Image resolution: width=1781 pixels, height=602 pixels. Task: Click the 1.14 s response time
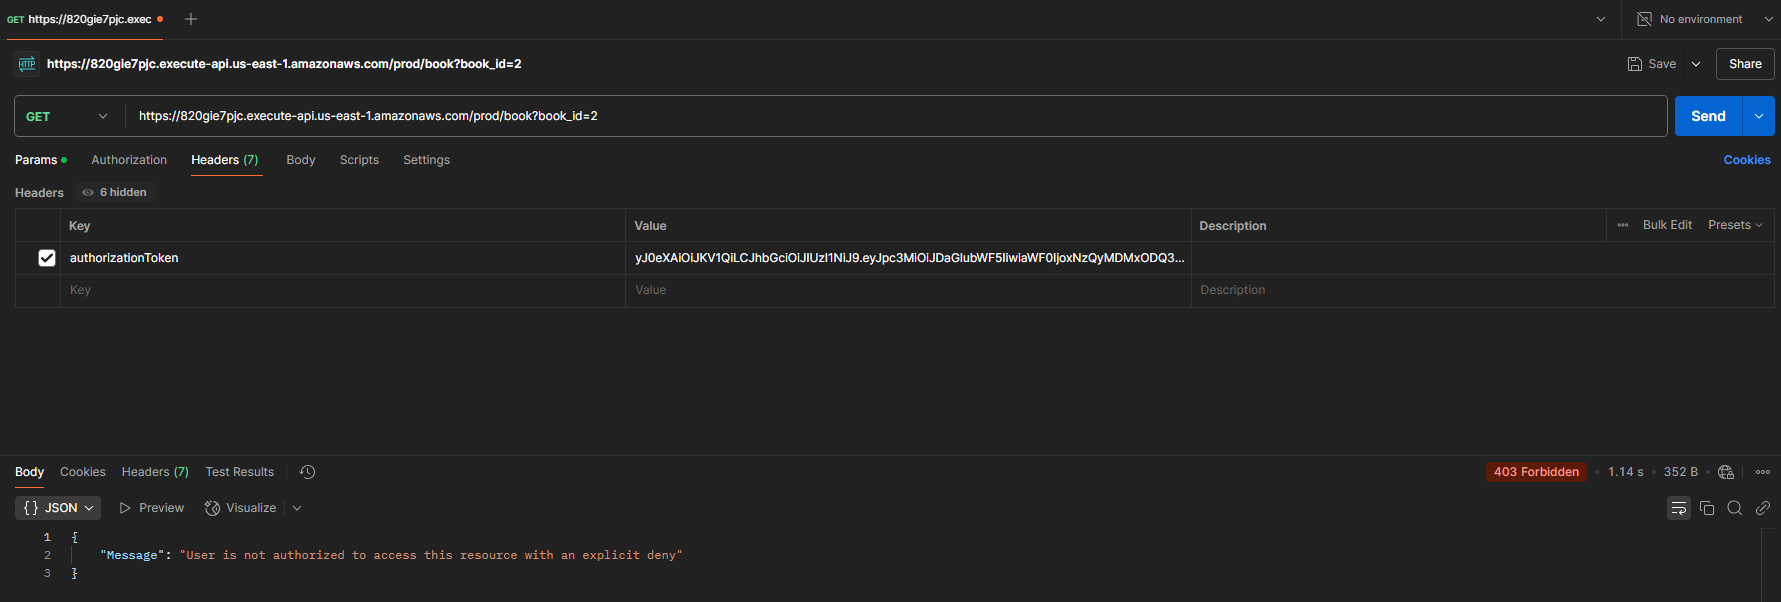coord(1625,472)
